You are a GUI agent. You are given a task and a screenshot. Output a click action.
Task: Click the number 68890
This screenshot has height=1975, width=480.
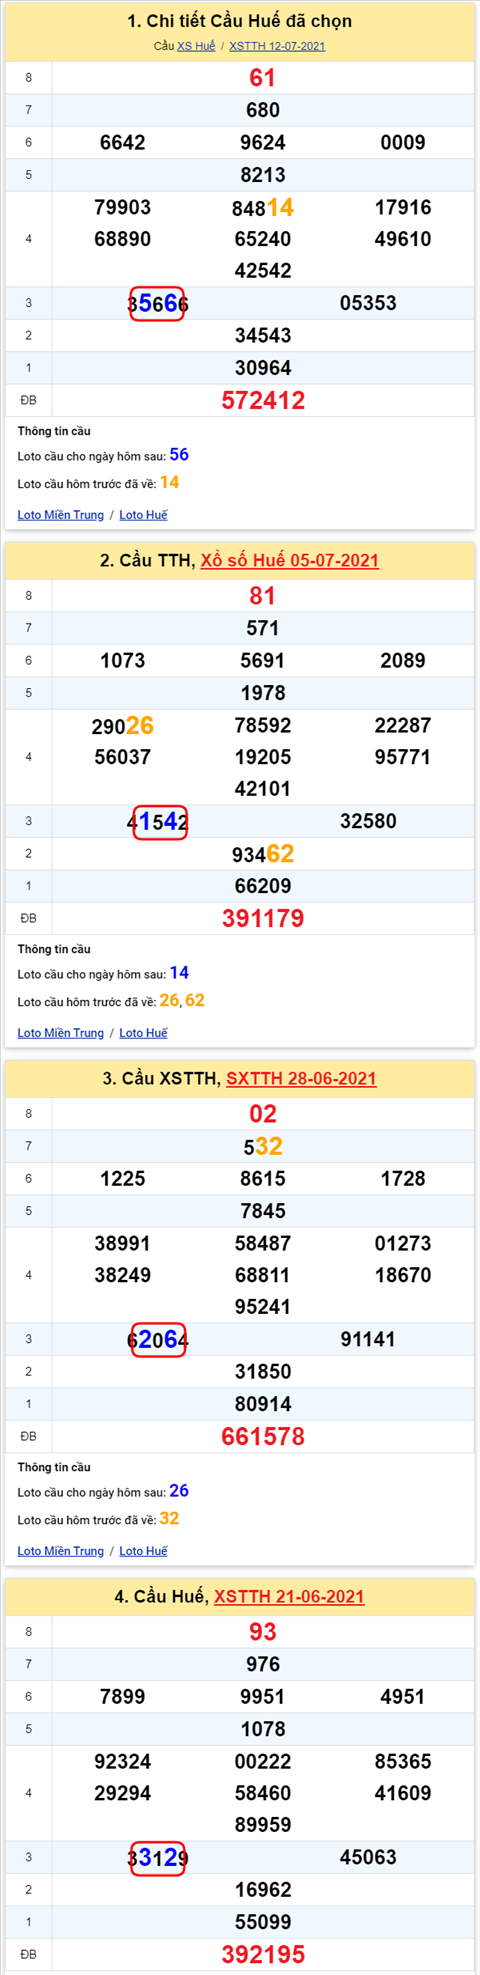123,239
